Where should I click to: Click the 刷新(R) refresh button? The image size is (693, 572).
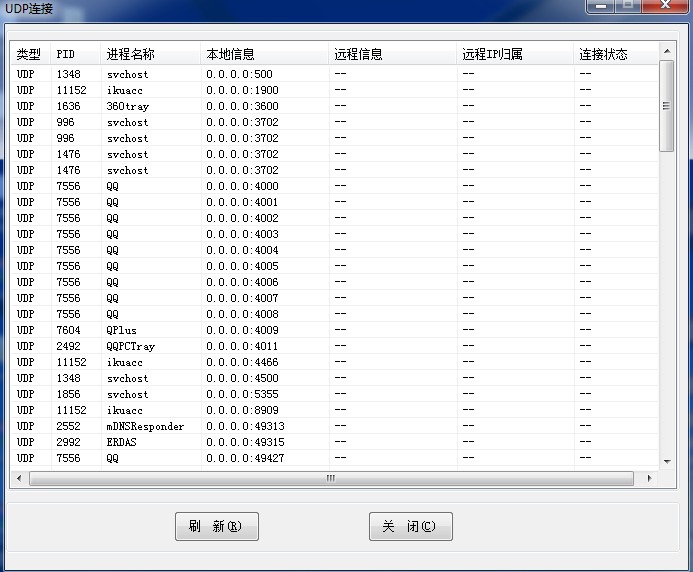(x=217, y=526)
